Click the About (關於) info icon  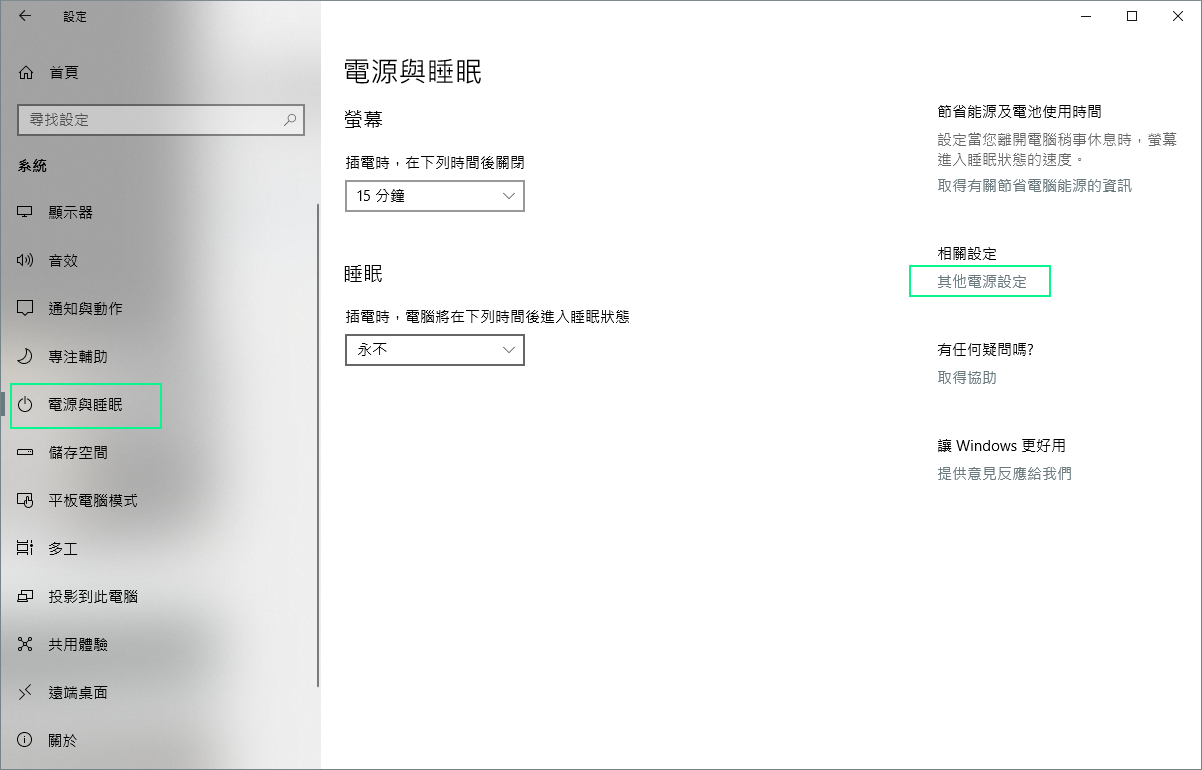[x=26, y=741]
